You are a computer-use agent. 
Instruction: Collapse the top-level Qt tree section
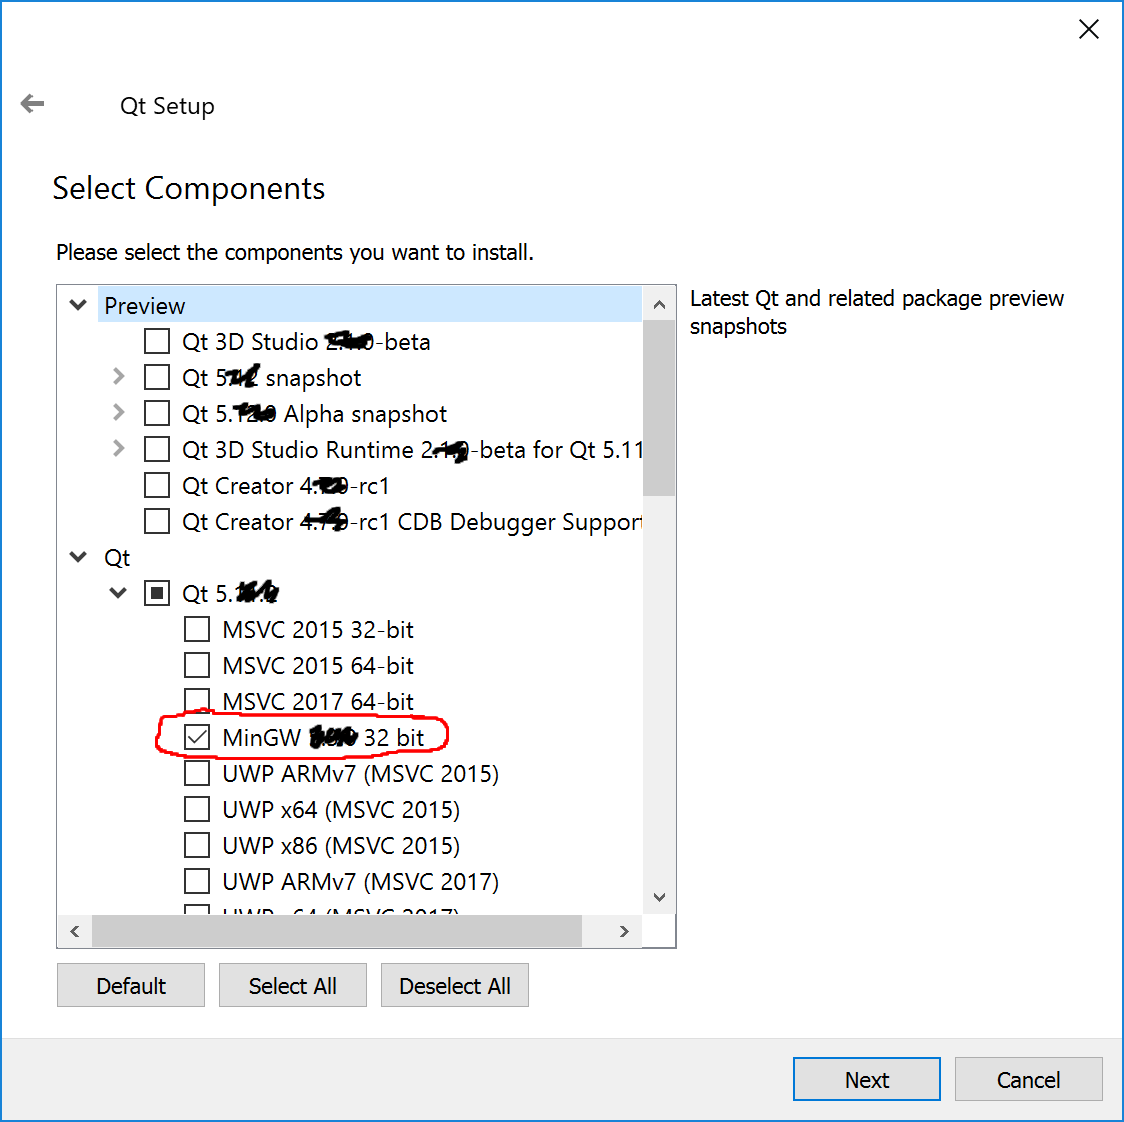tap(79, 558)
